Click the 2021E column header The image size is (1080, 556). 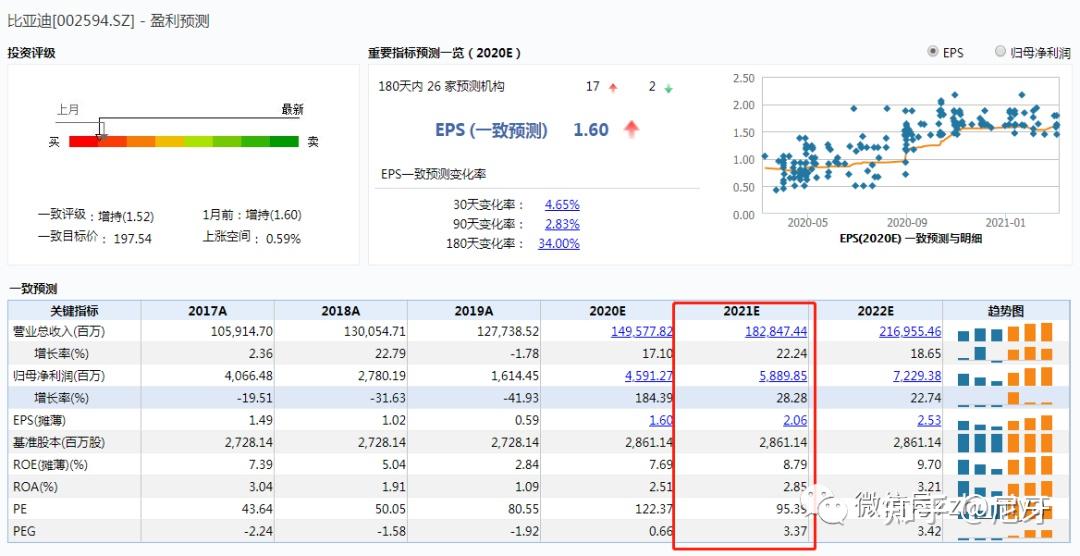click(x=742, y=311)
